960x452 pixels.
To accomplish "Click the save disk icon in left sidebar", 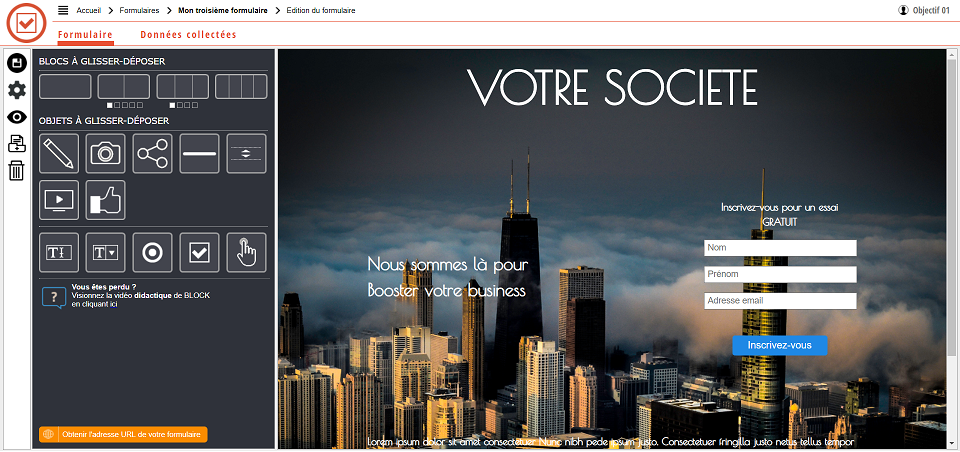I will (16, 63).
